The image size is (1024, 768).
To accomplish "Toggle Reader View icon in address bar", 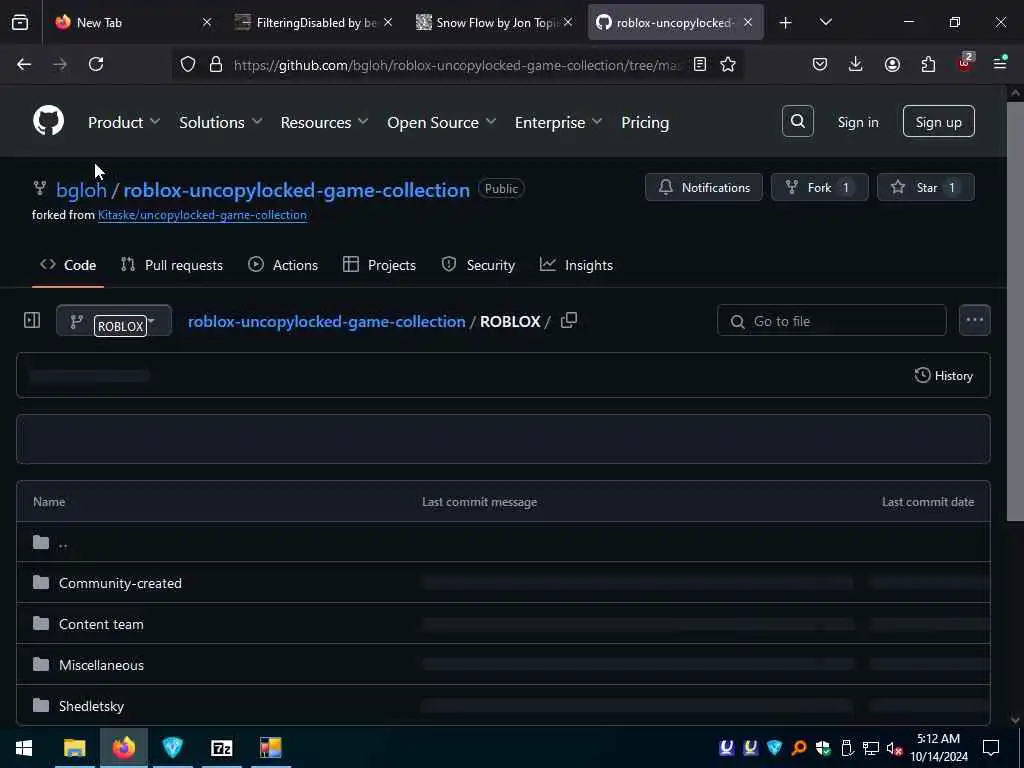I will click(699, 64).
